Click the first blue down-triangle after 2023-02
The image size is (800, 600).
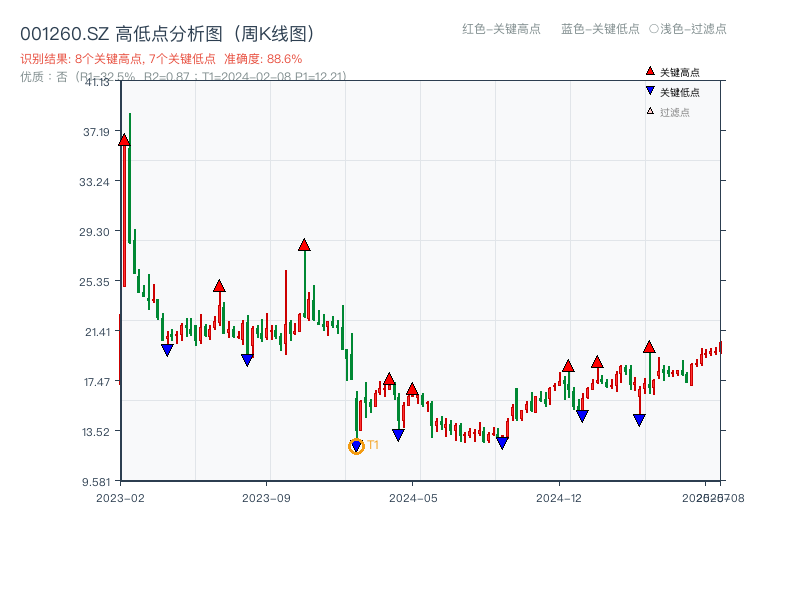point(166,349)
